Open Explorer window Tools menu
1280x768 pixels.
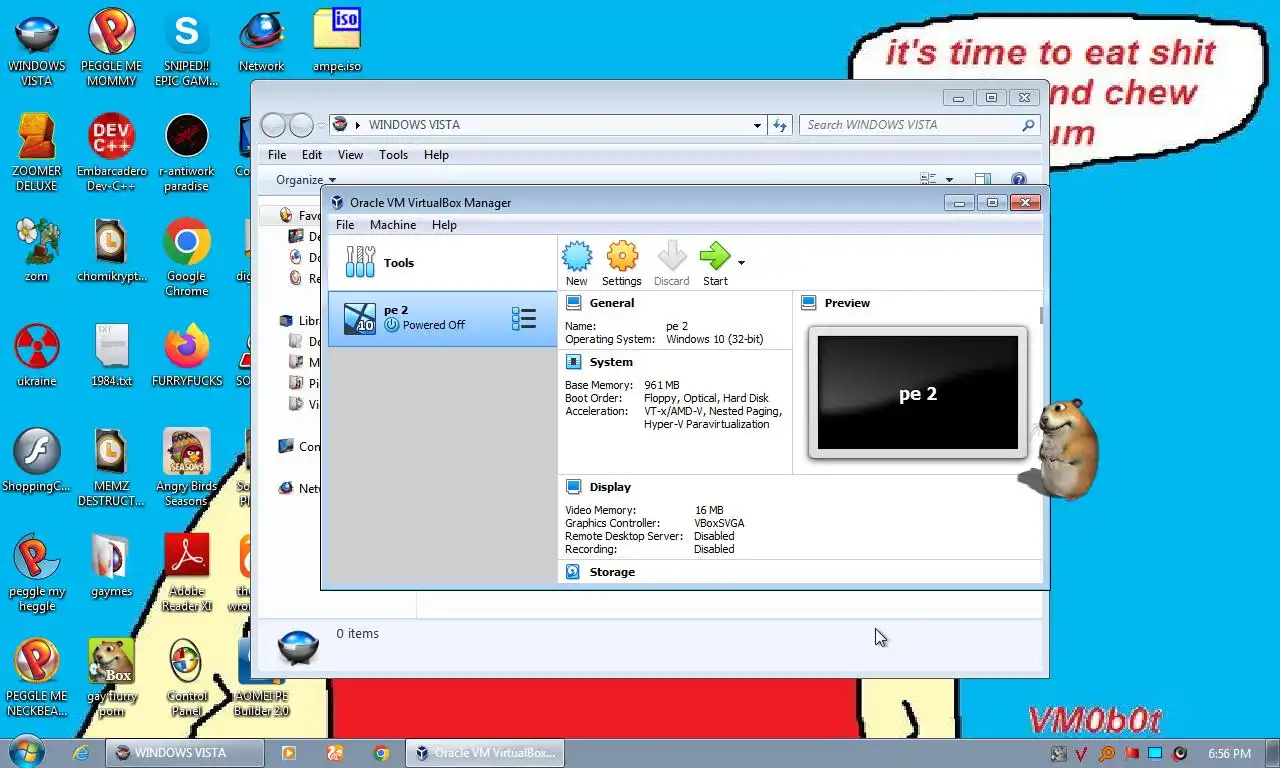(x=393, y=155)
